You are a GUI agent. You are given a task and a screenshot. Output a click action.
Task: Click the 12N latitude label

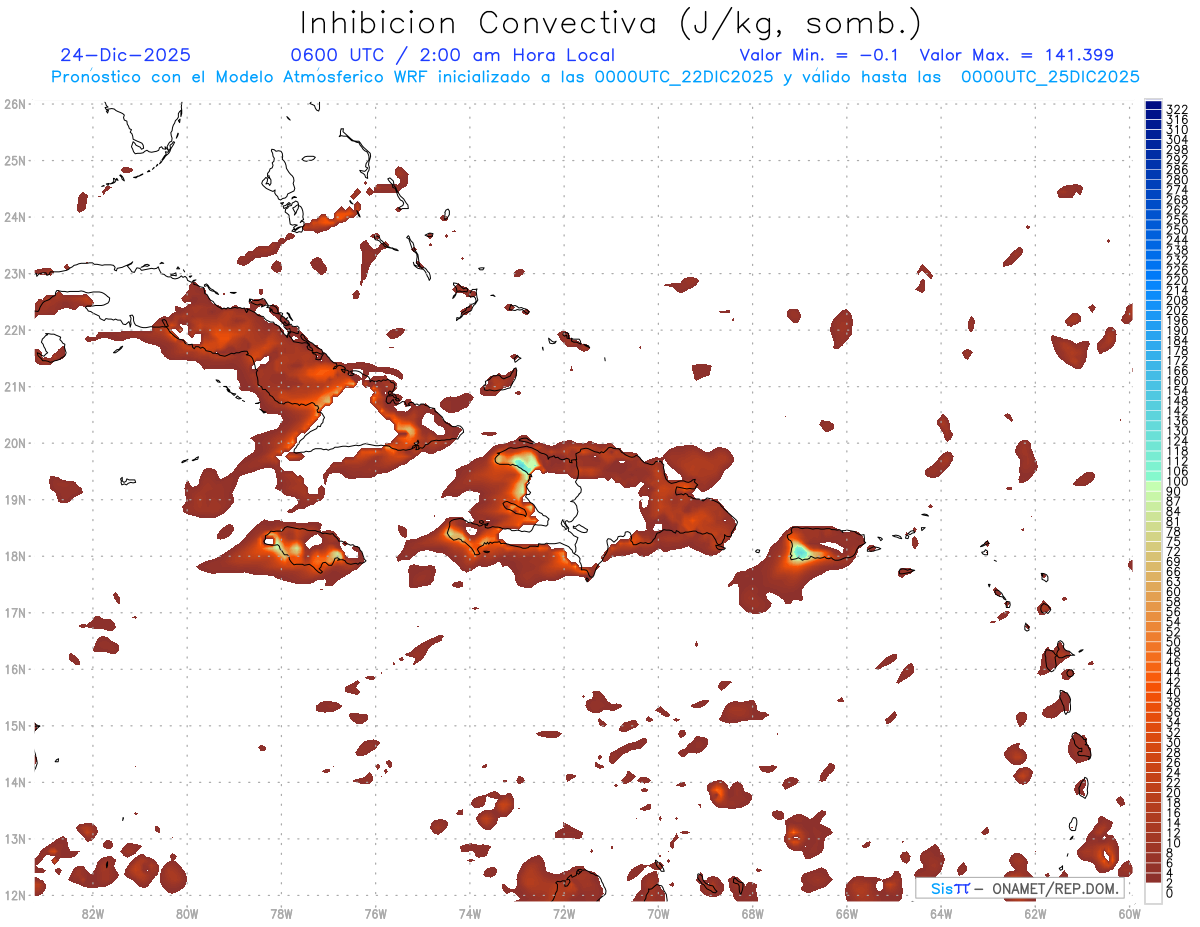tap(14, 895)
